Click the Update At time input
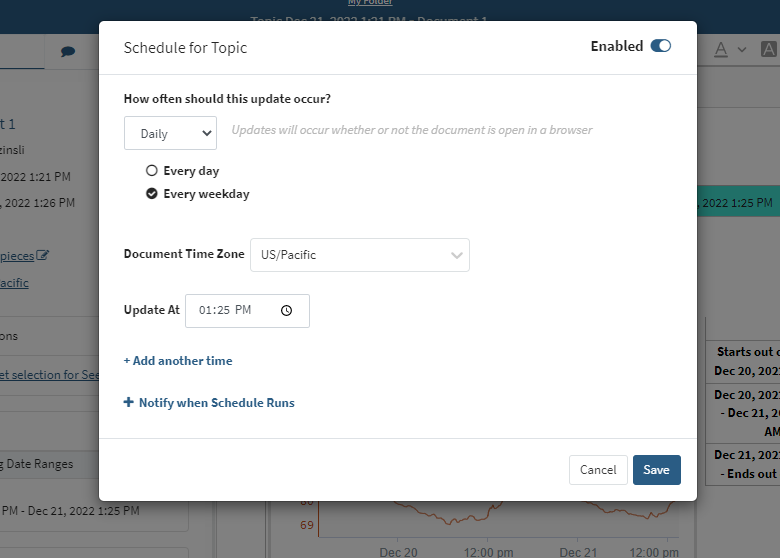 pos(235,311)
